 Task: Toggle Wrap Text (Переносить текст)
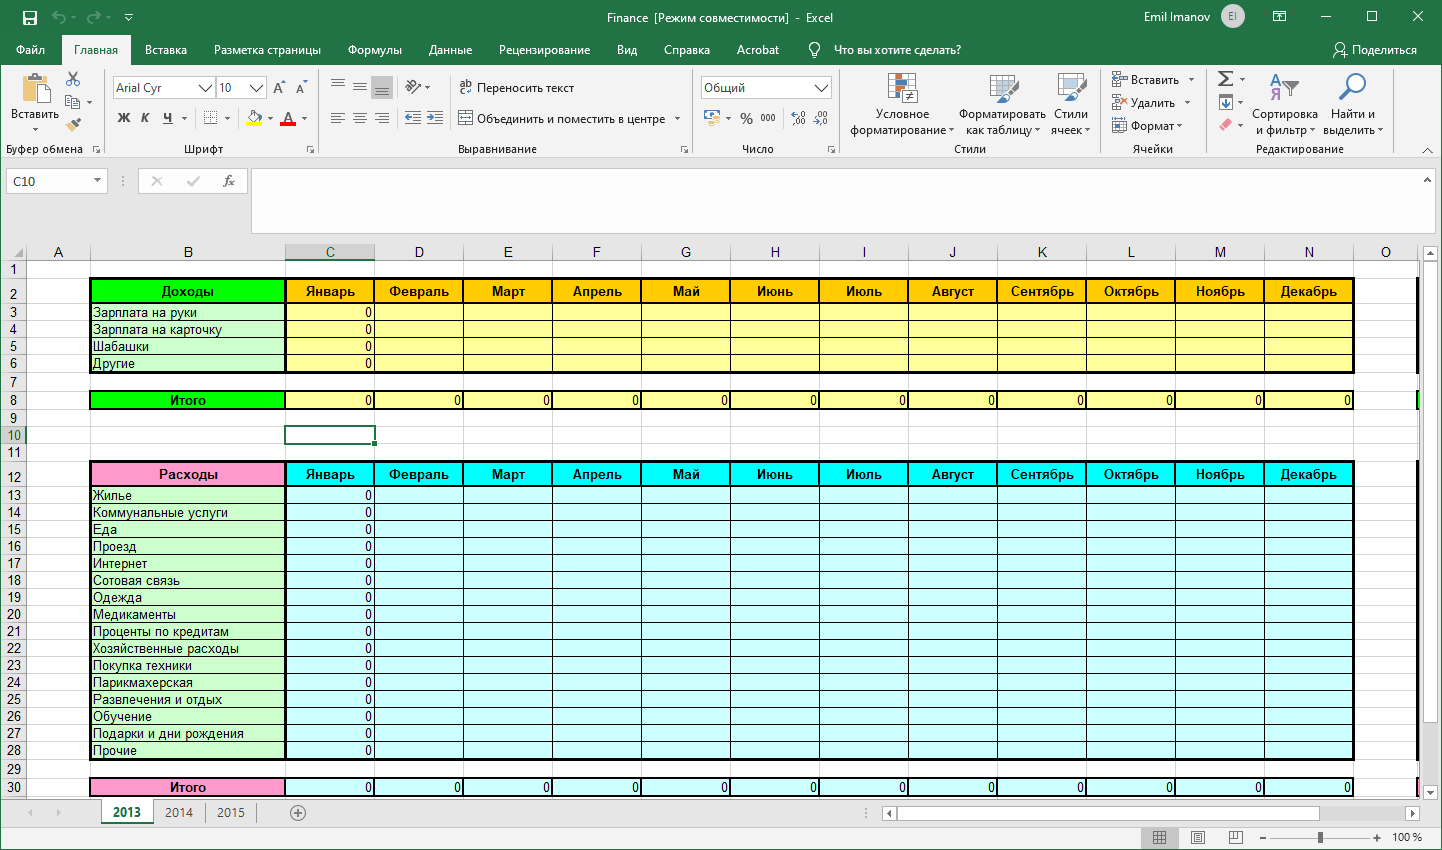(516, 88)
